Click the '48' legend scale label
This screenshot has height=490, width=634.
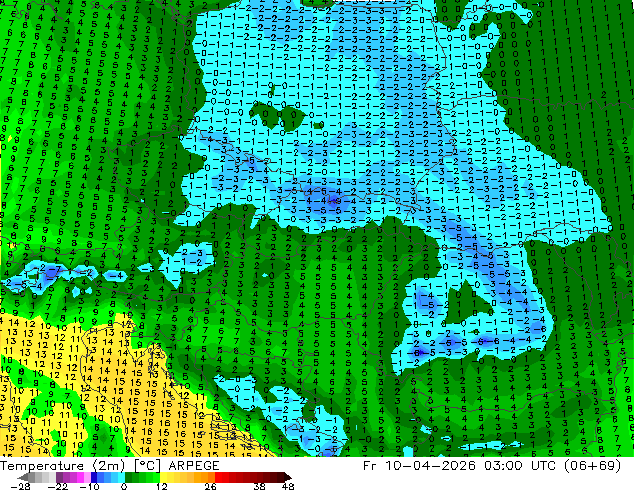click(x=288, y=486)
